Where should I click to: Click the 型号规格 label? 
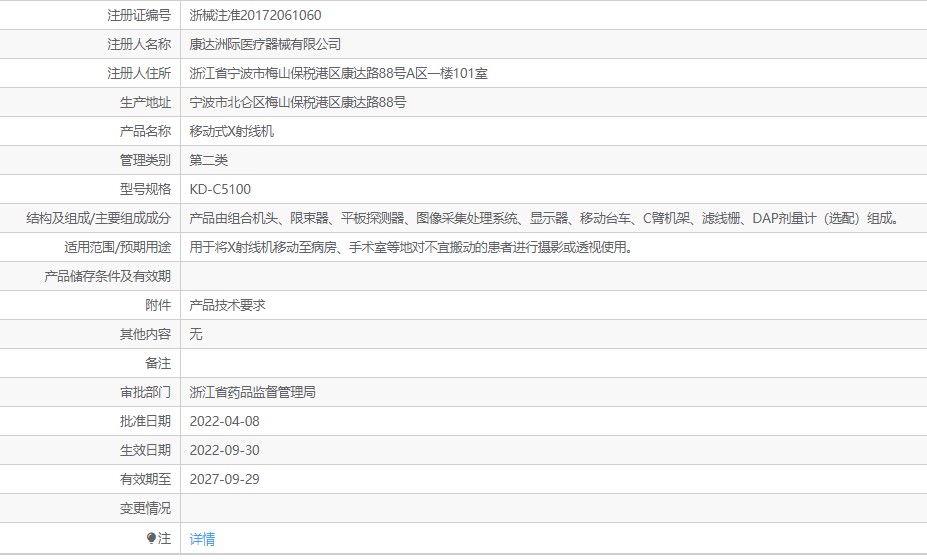pos(145,189)
